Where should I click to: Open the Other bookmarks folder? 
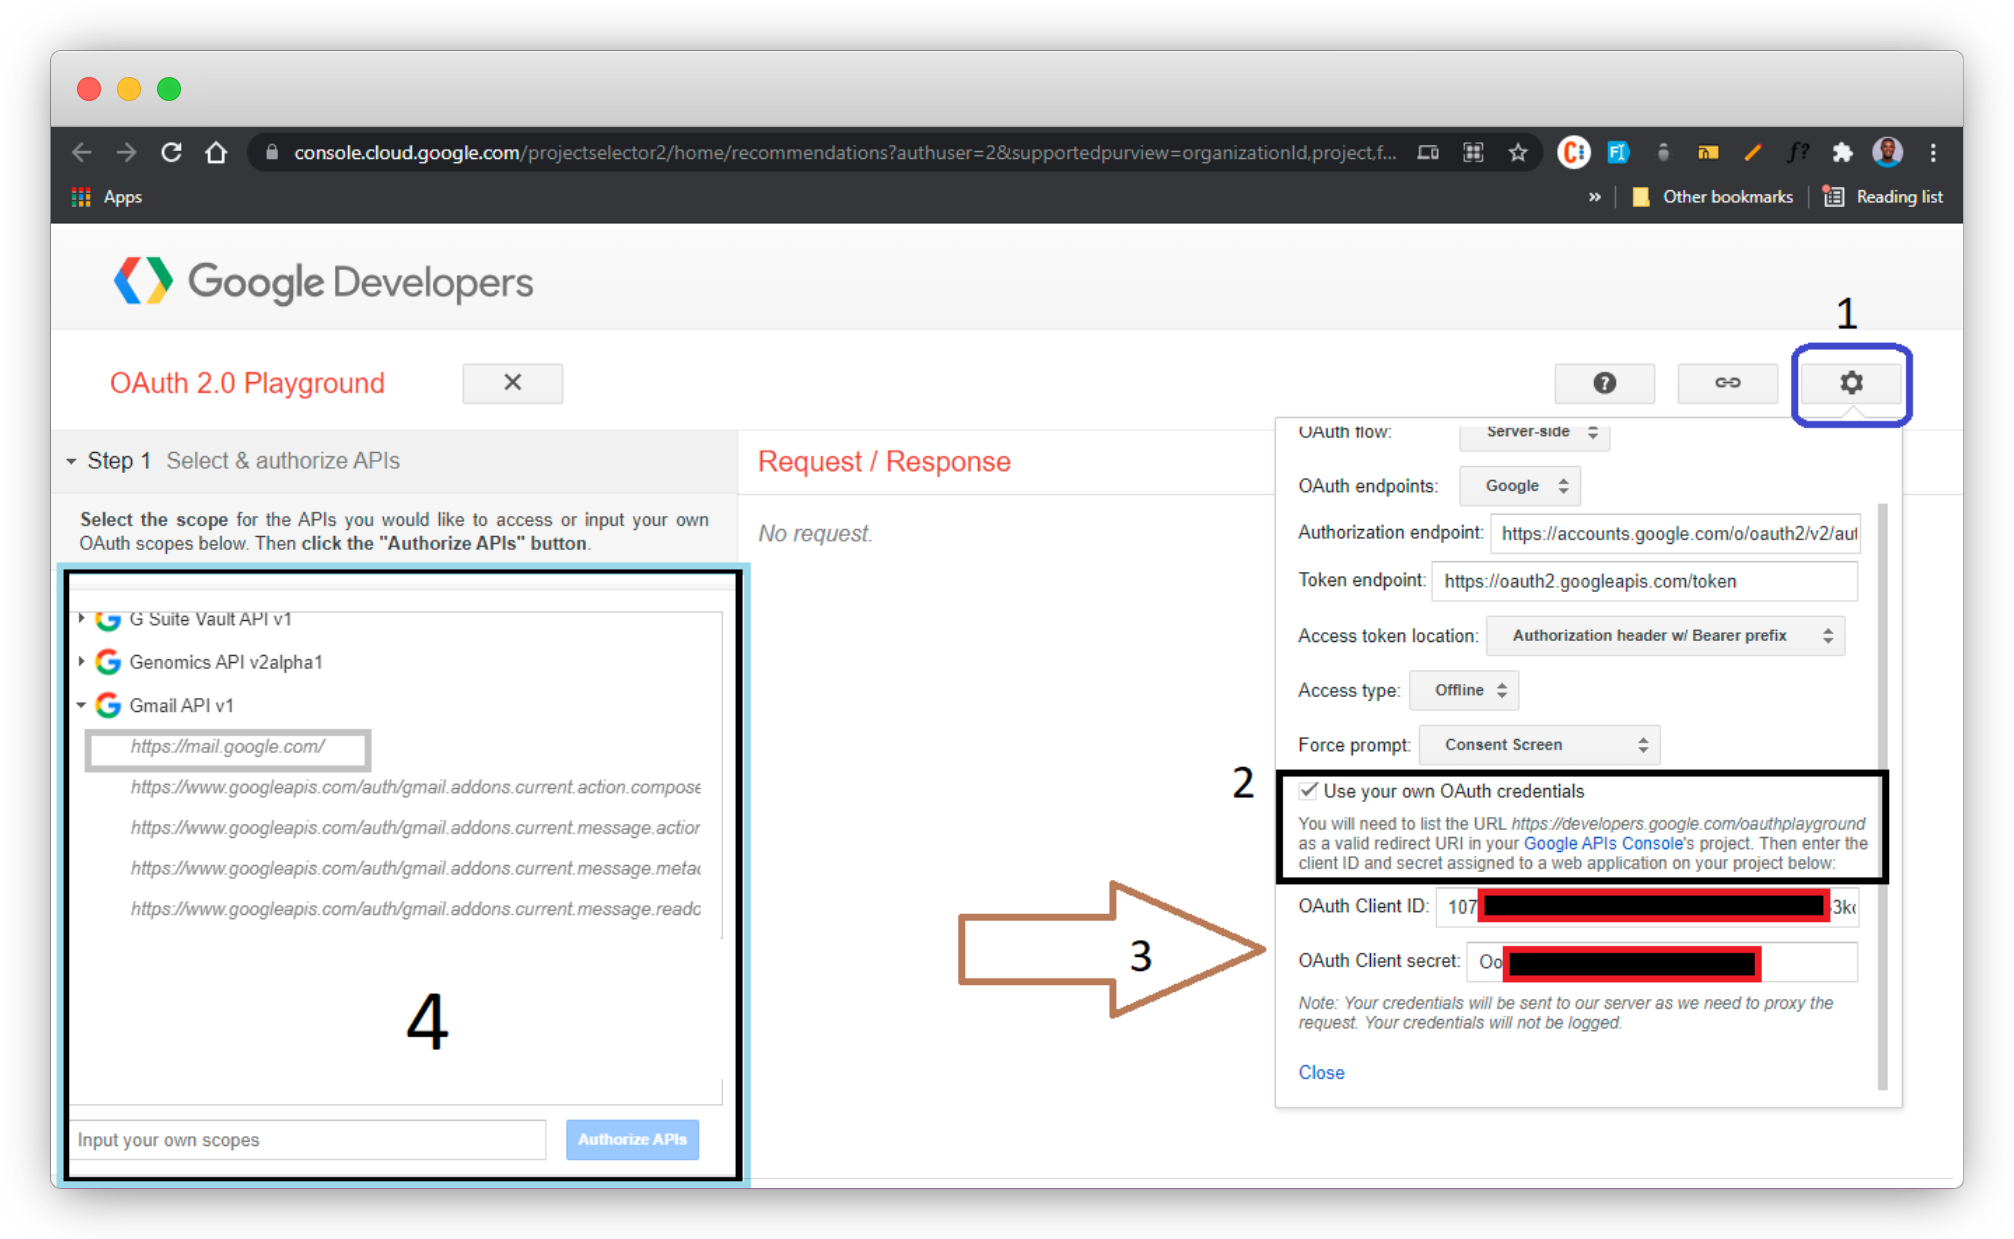[1712, 197]
